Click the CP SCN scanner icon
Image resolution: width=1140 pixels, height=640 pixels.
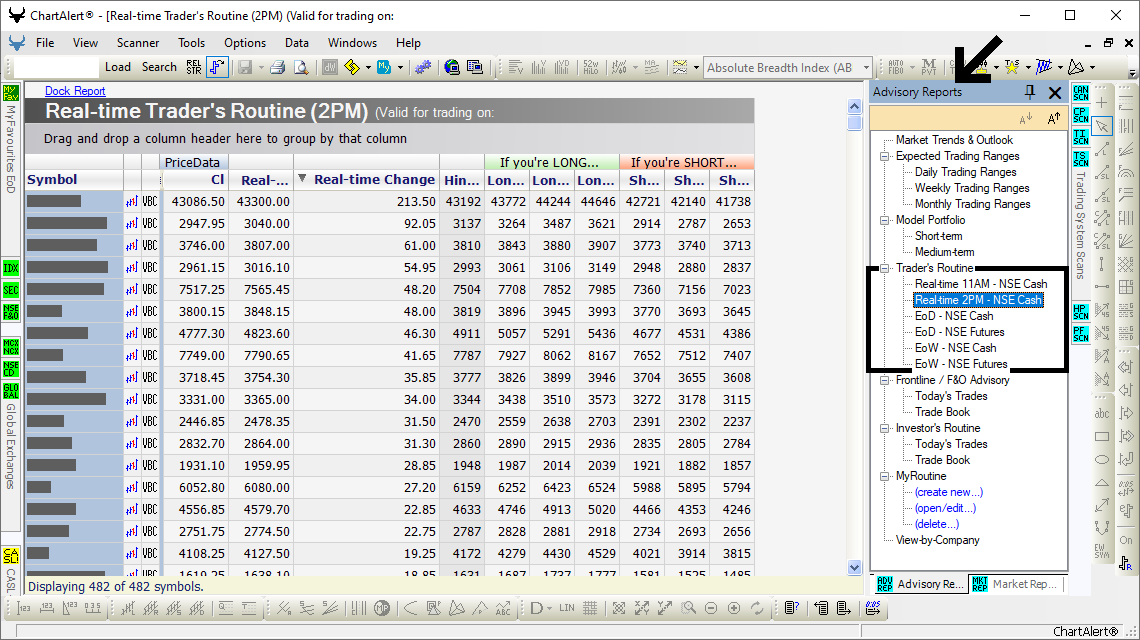coord(1080,115)
